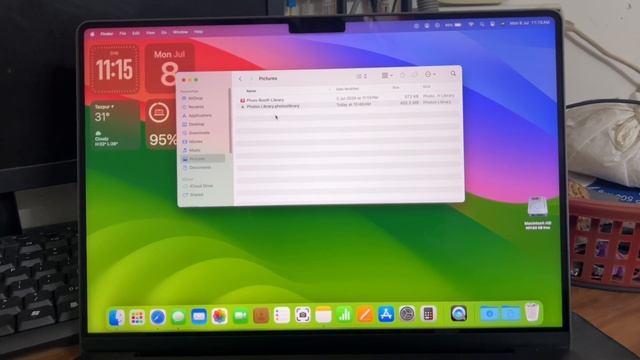
Task: Open the Apple menu
Action: (92, 34)
